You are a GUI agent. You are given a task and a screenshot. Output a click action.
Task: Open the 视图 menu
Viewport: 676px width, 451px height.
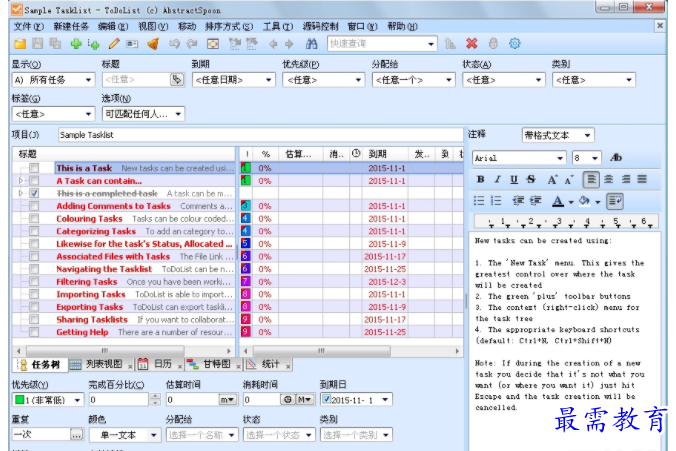point(153,27)
